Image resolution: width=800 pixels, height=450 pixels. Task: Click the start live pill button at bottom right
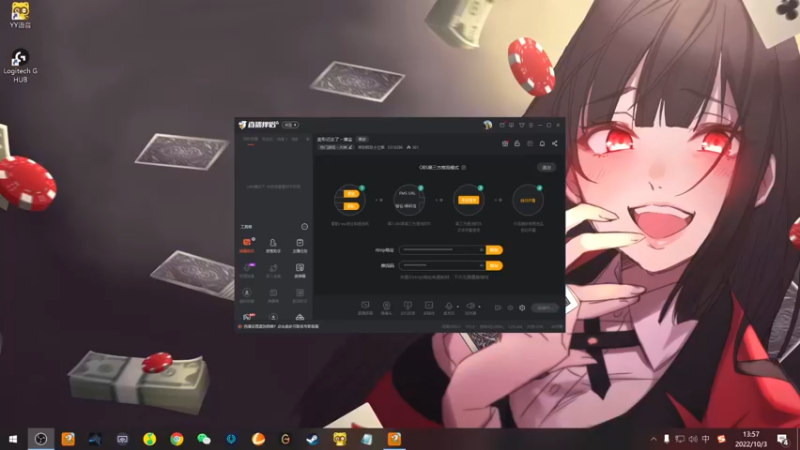pos(544,308)
